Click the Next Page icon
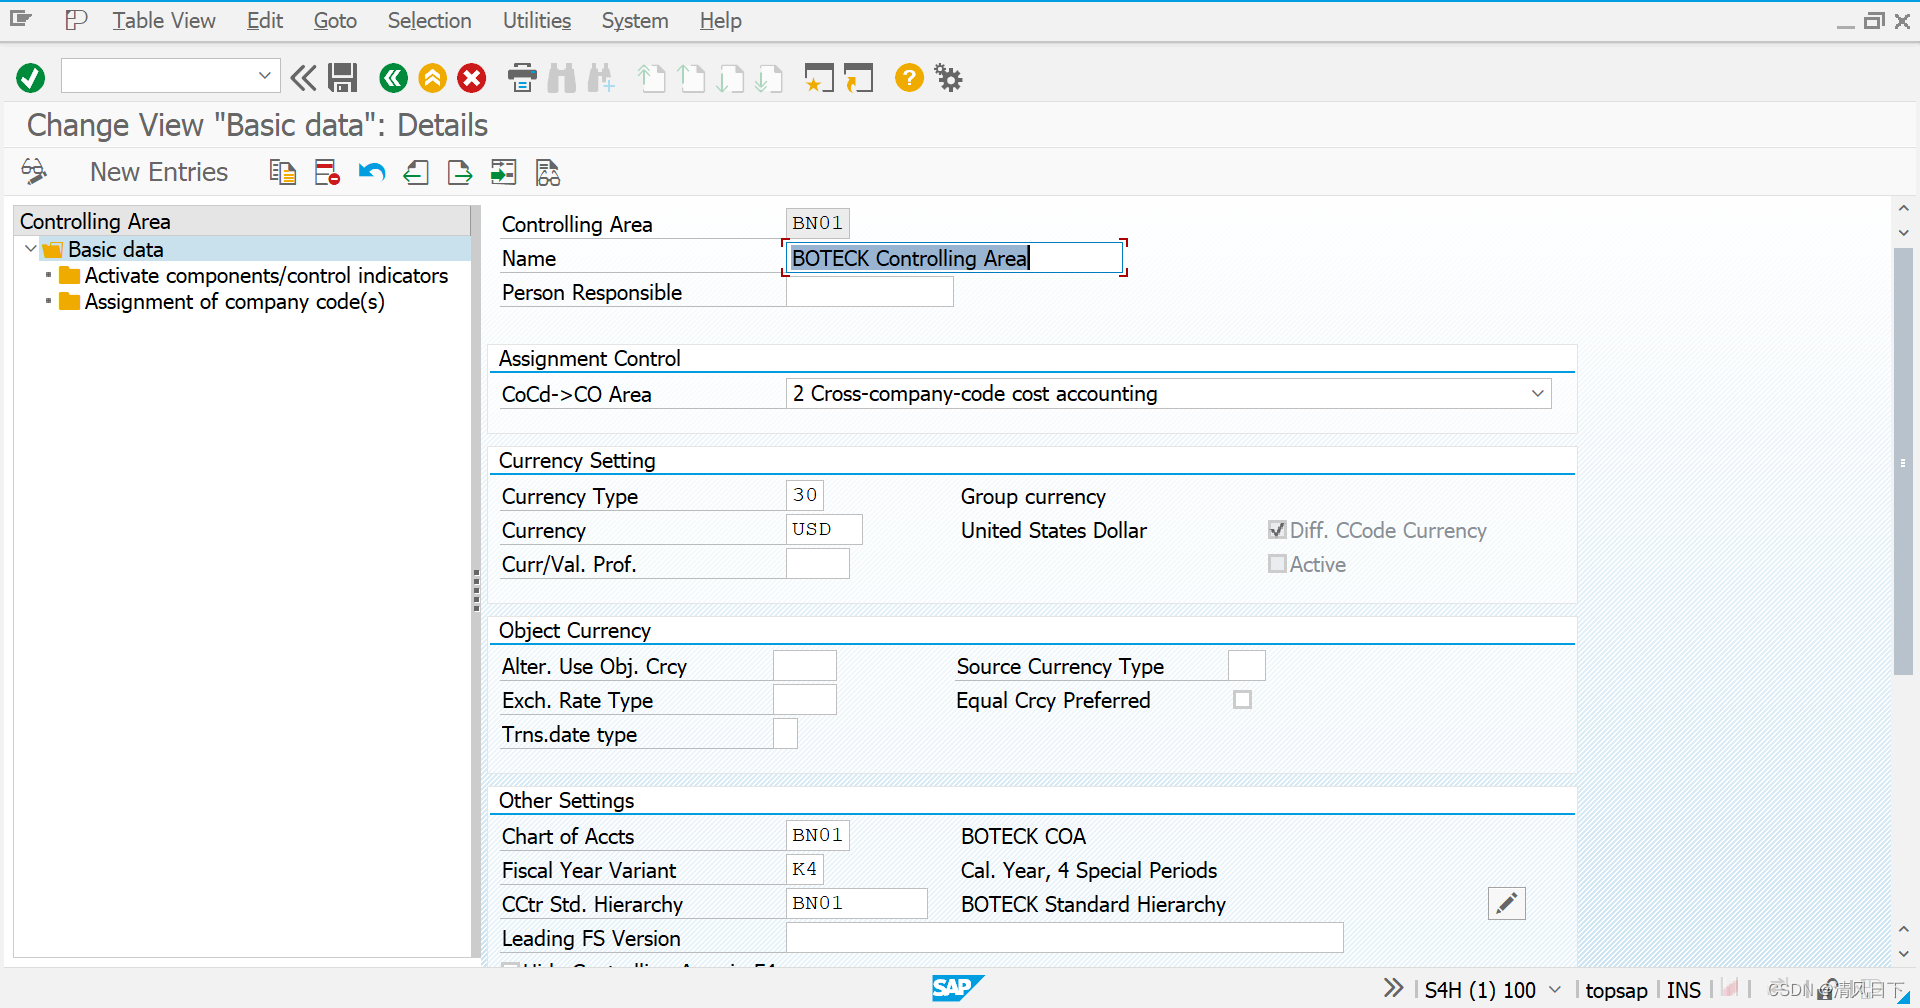 [x=730, y=78]
